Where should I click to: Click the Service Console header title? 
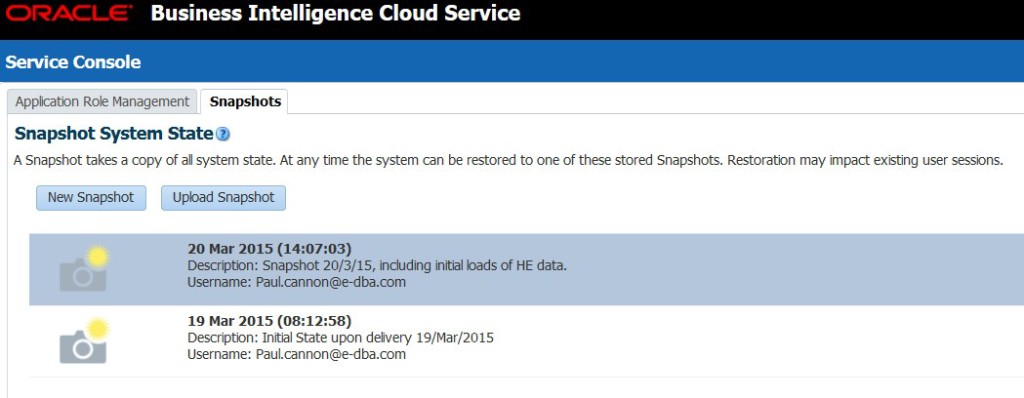pos(73,62)
